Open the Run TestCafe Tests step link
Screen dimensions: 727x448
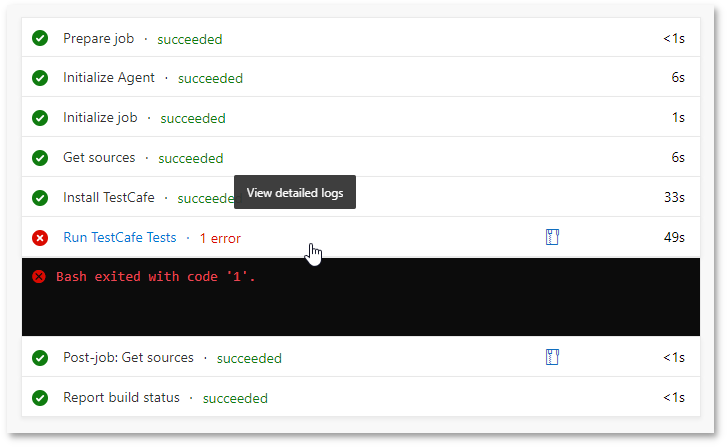pos(119,237)
